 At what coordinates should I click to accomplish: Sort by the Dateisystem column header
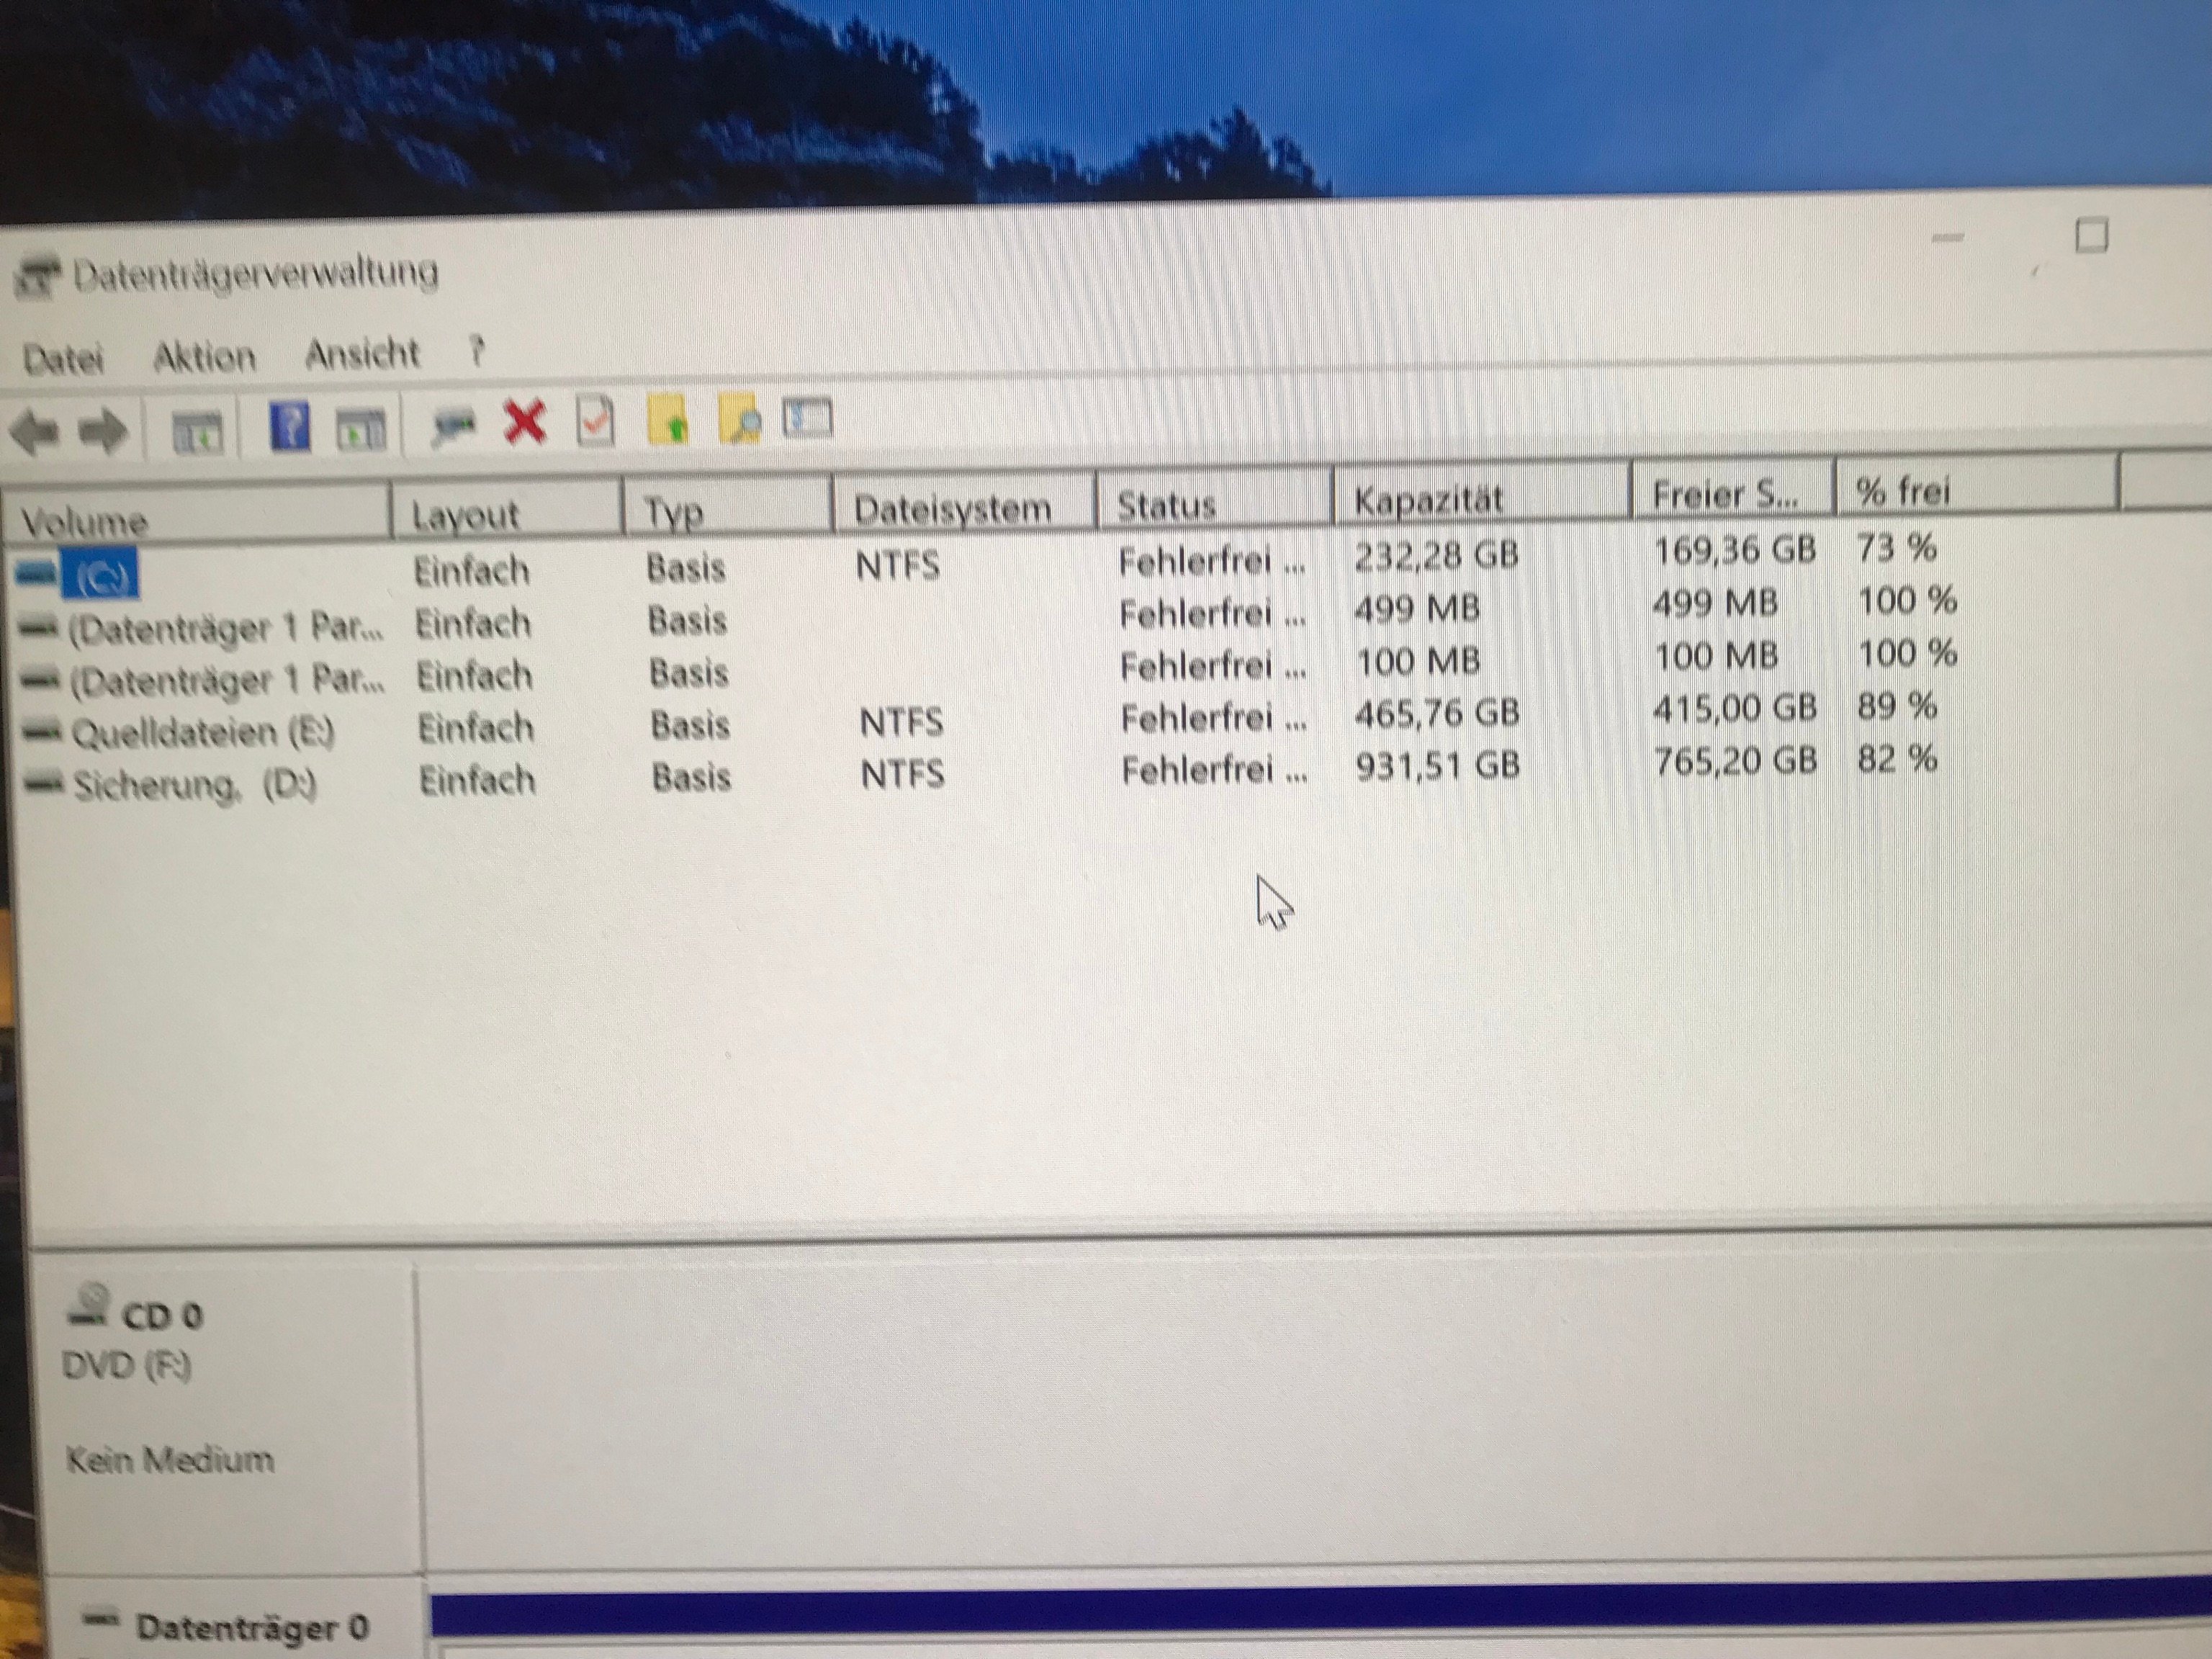click(x=952, y=509)
